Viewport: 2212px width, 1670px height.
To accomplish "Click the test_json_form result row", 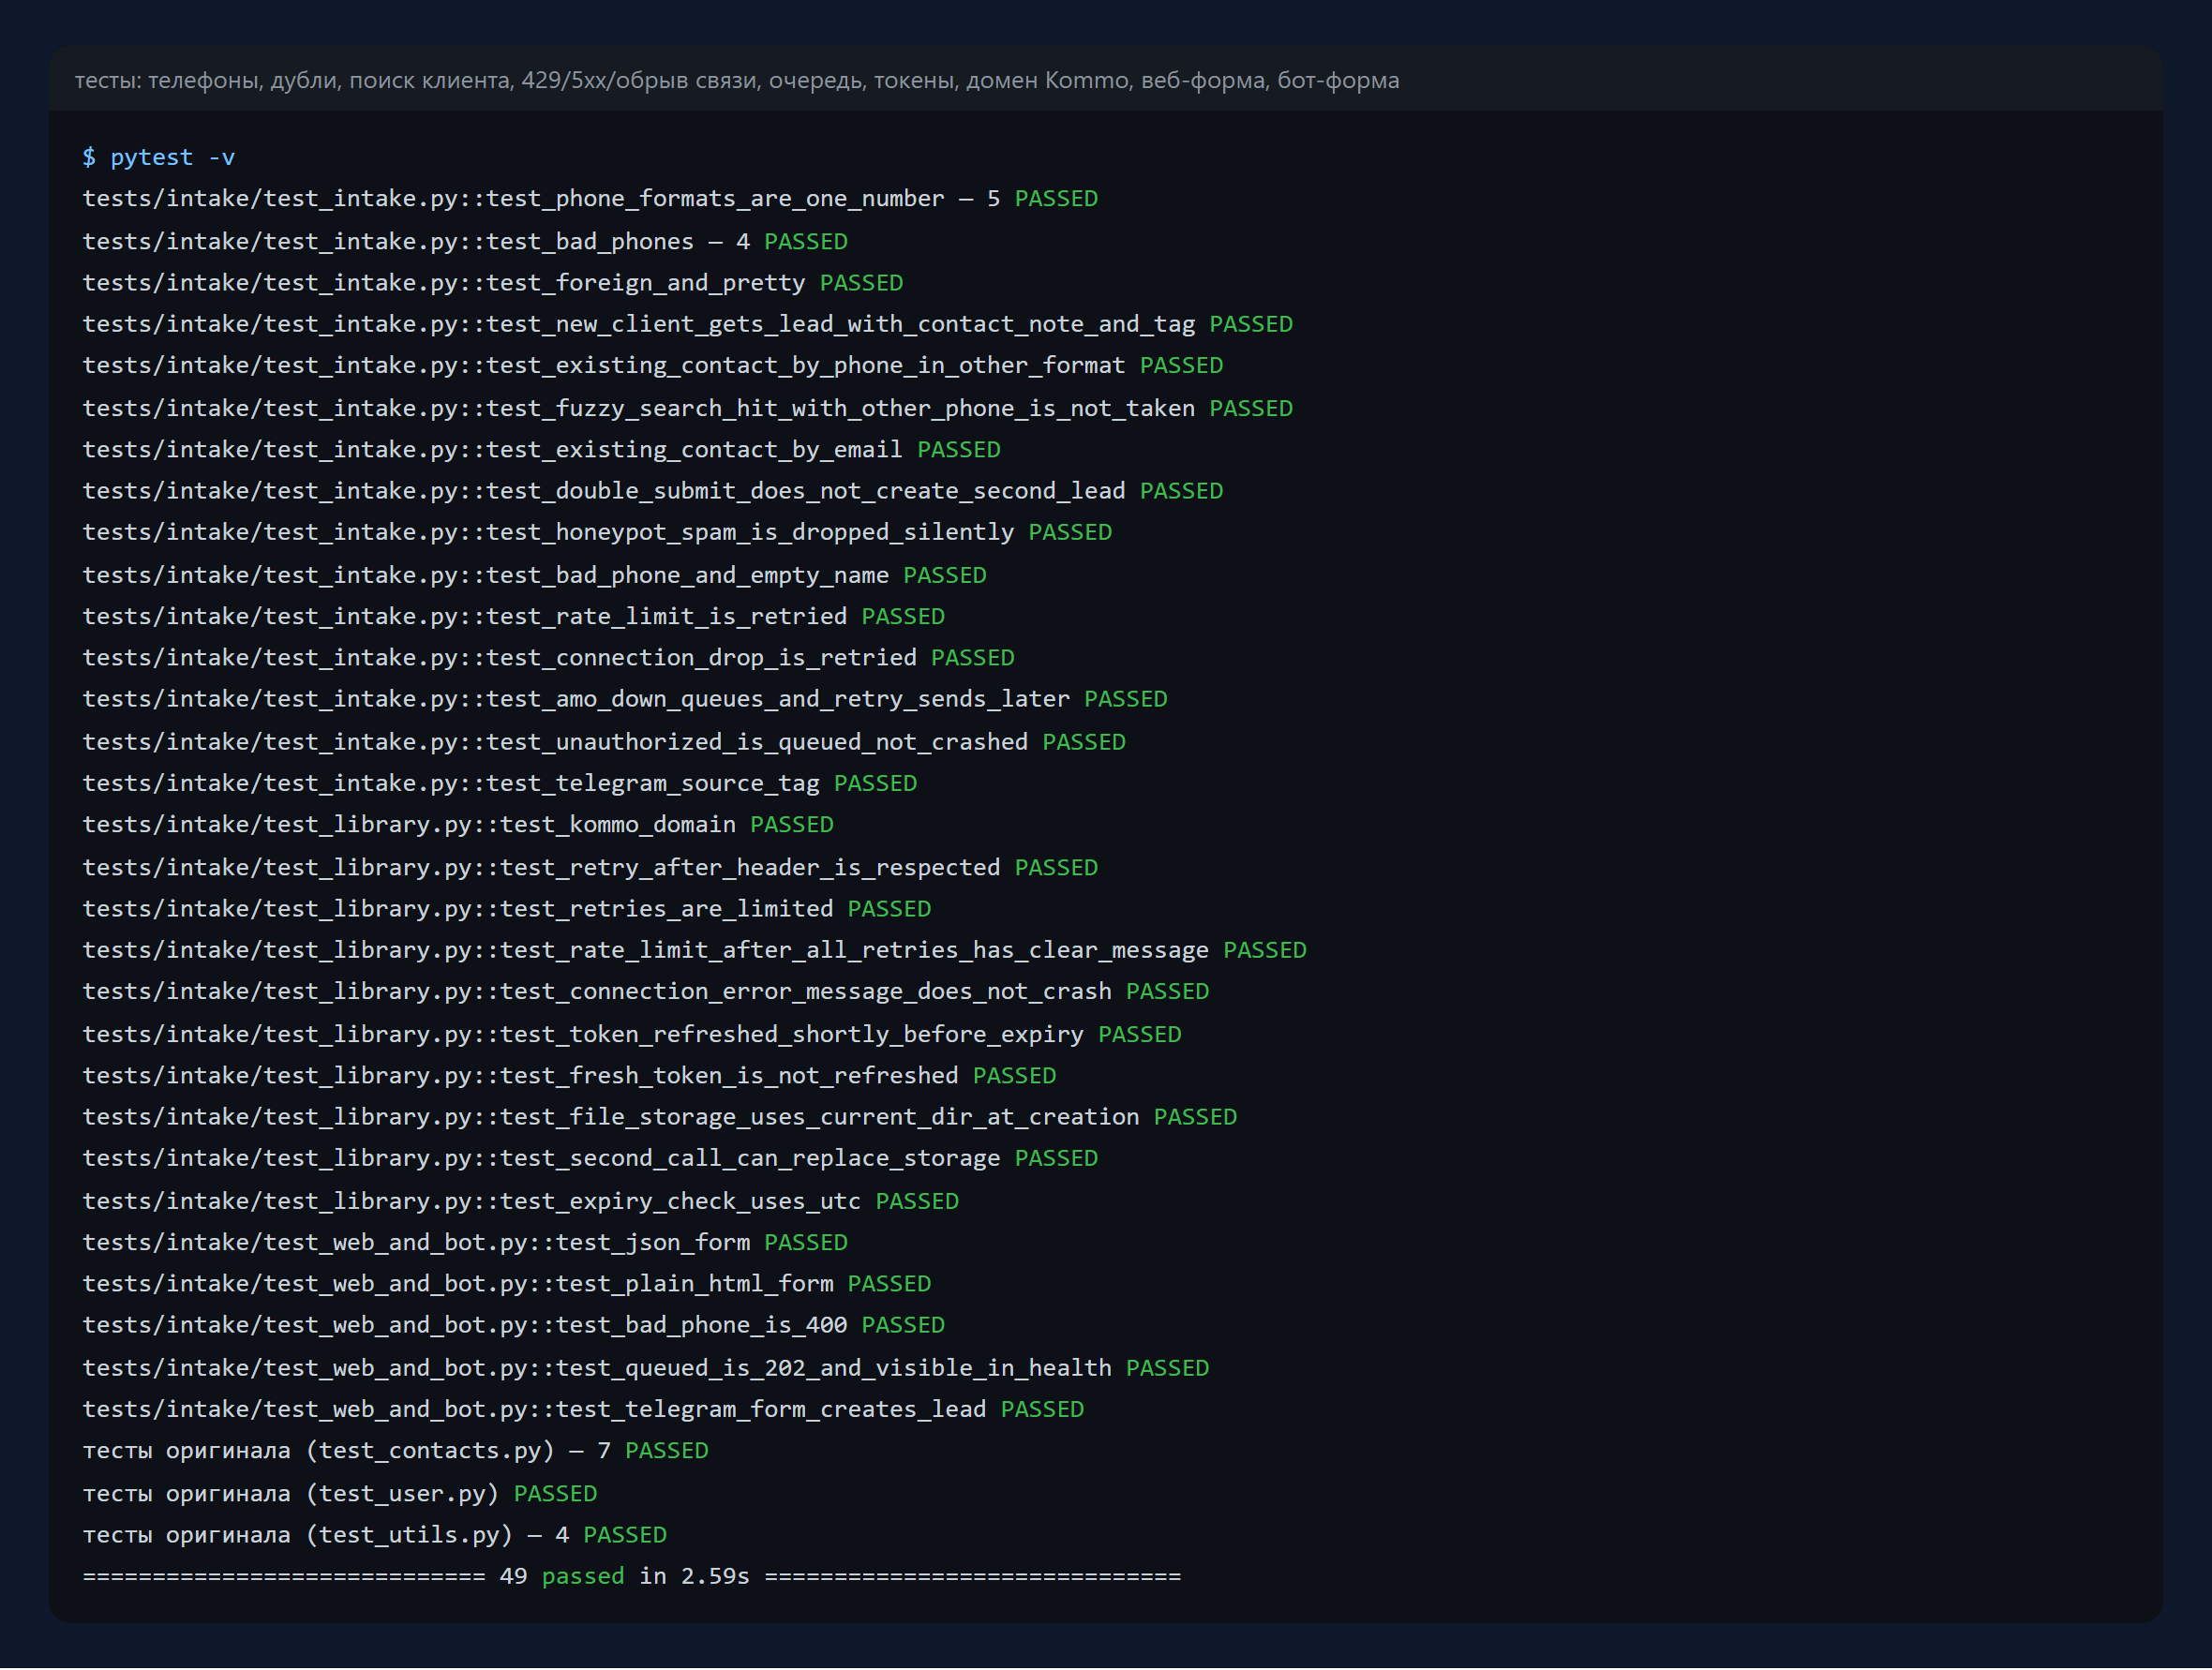I will click(465, 1242).
